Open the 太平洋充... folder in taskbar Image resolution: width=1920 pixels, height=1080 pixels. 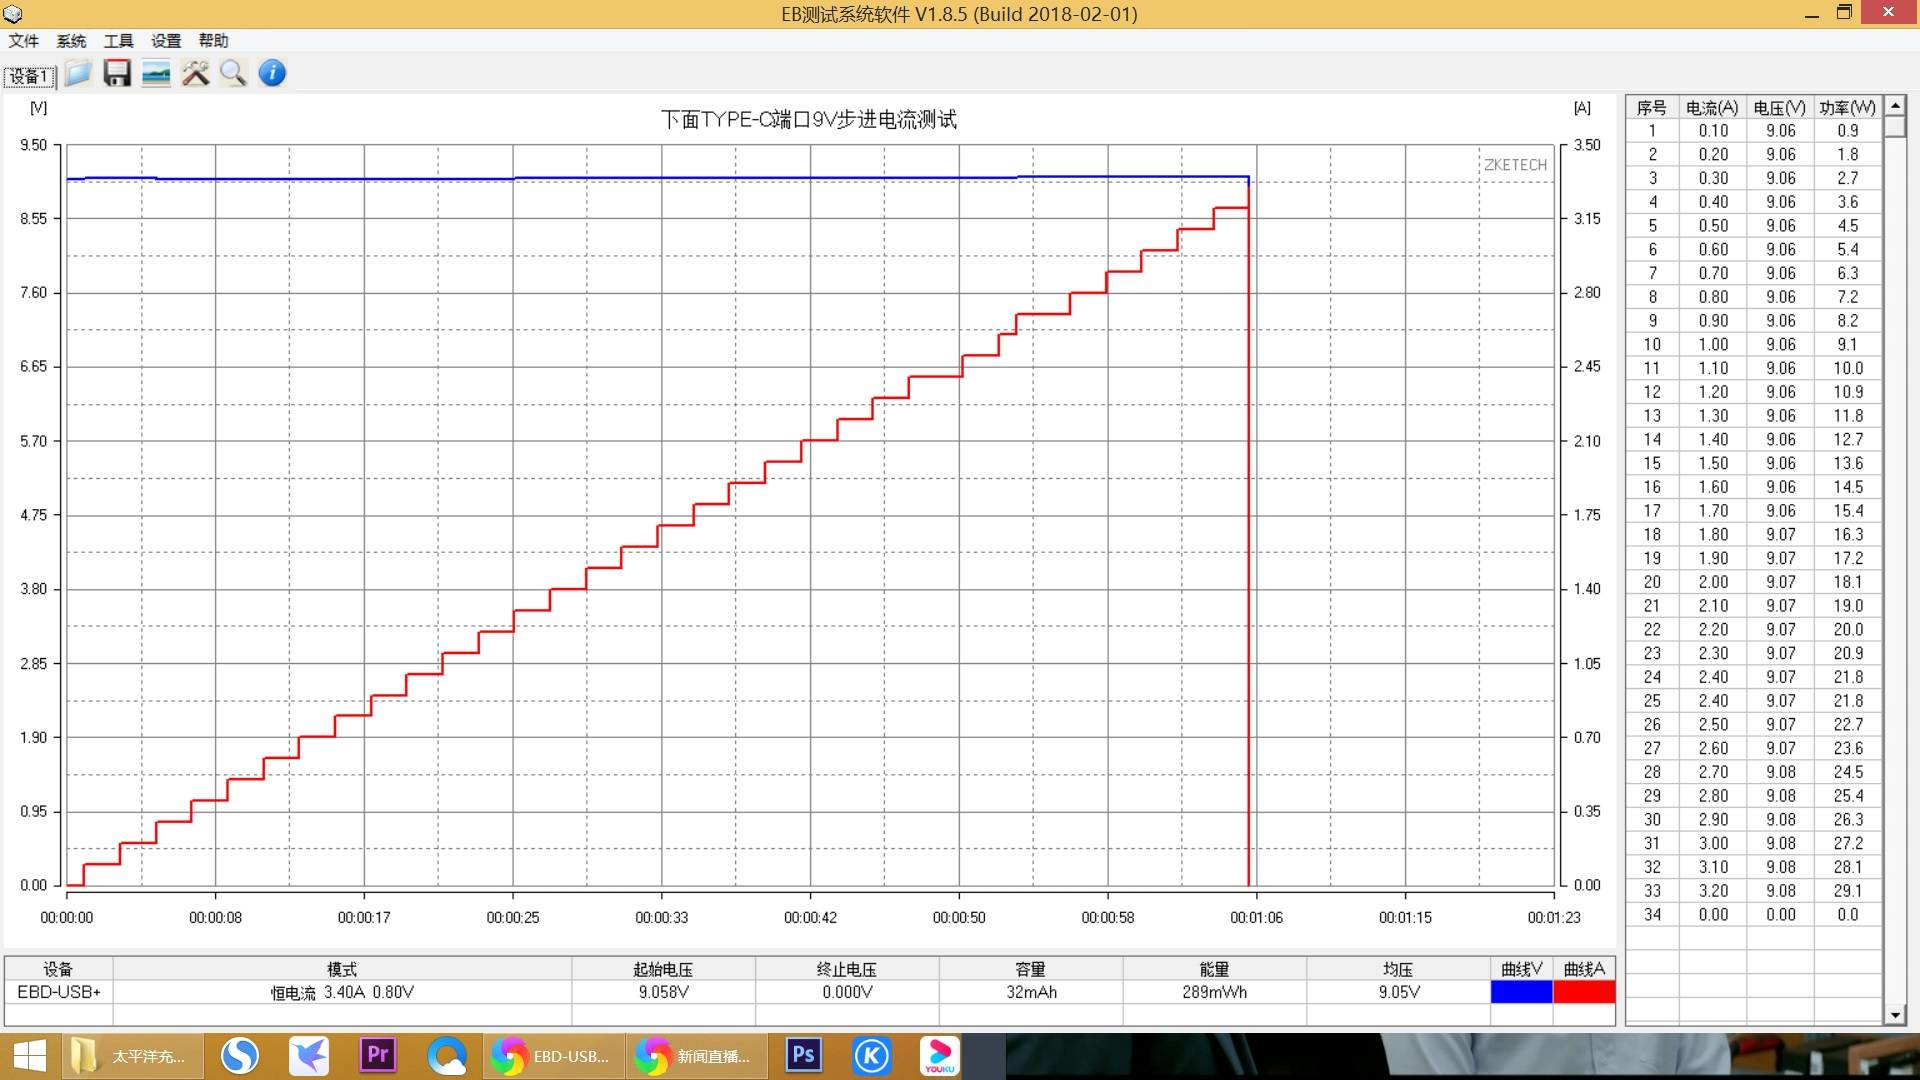pos(132,1056)
